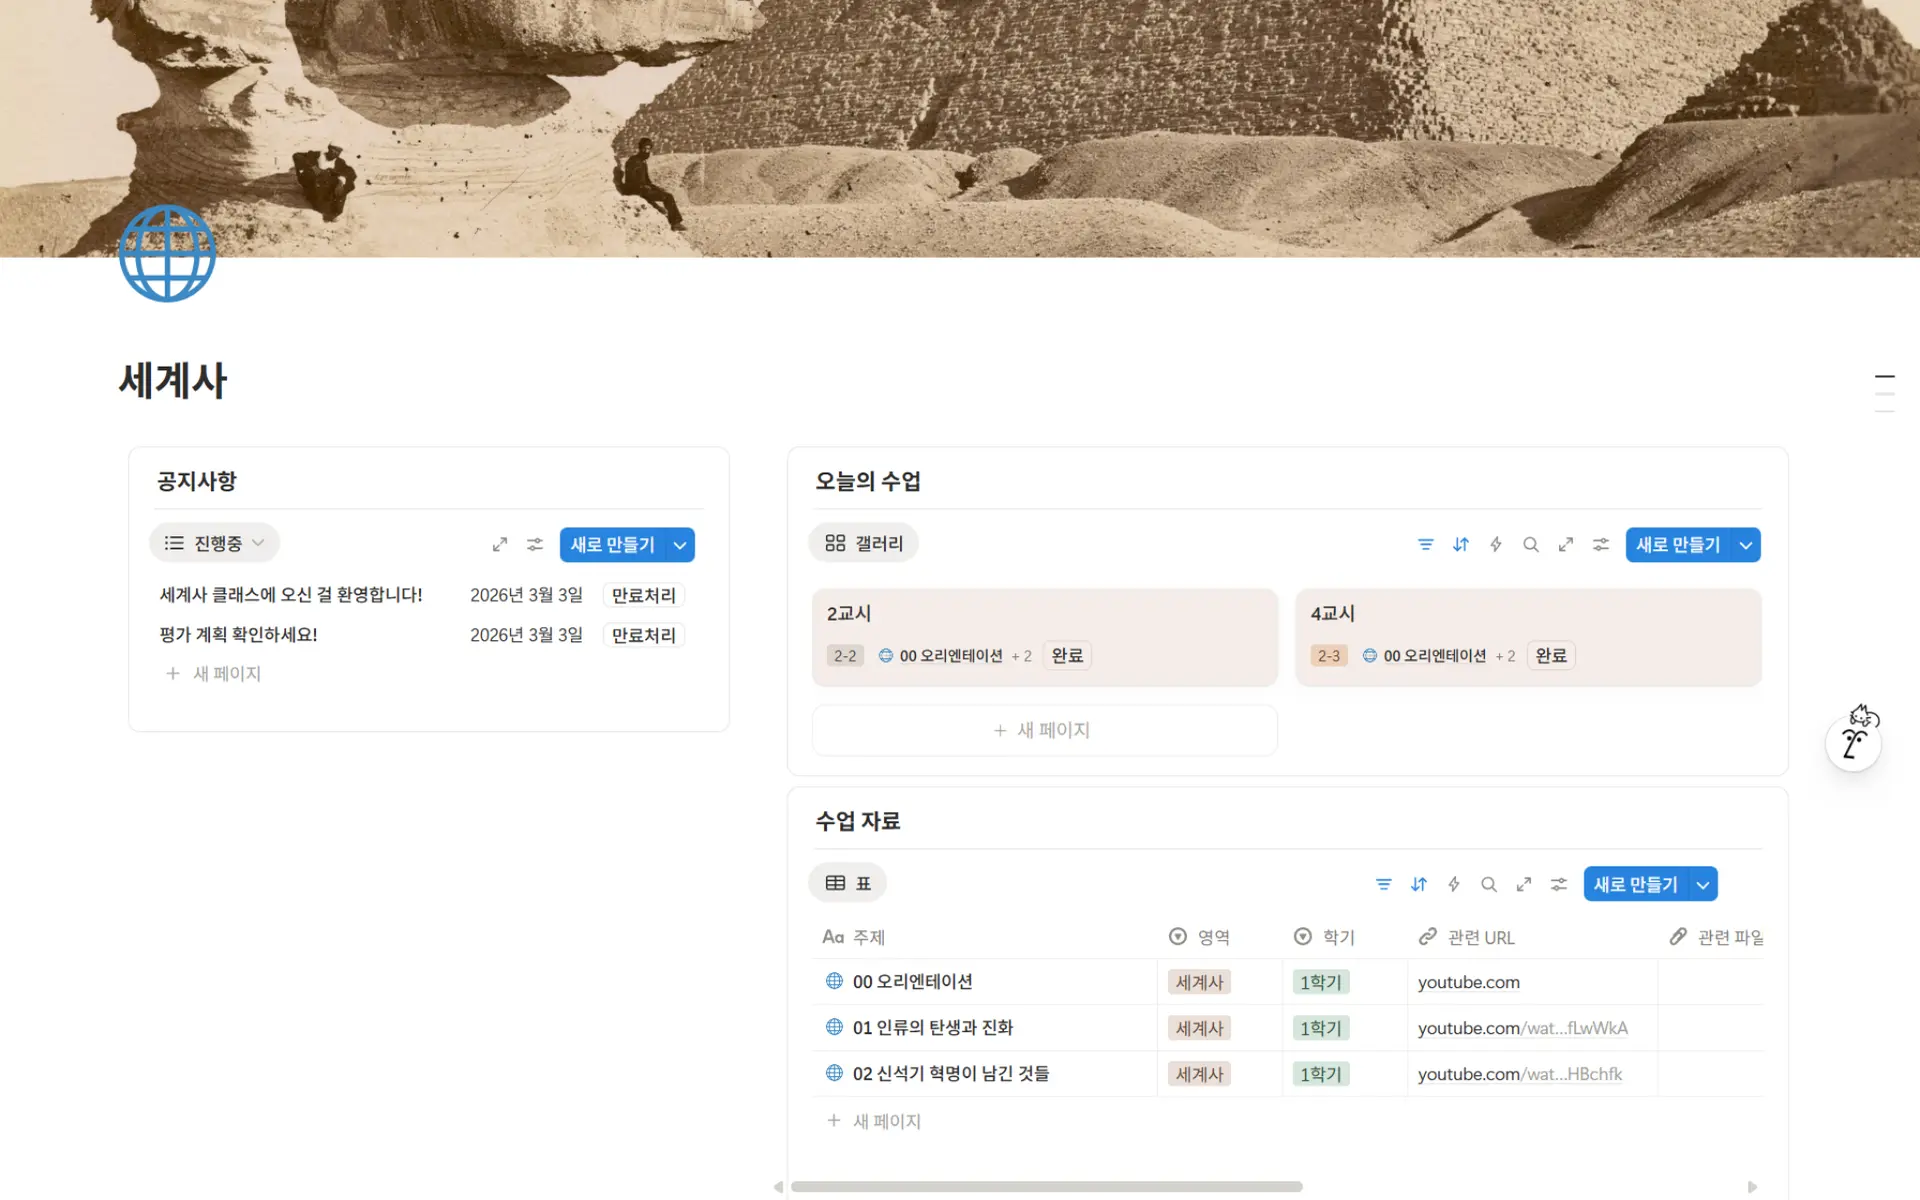This screenshot has height=1200, width=1920.
Task: Click the 만료처리 button for the welcome notice
Action: pos(644,595)
